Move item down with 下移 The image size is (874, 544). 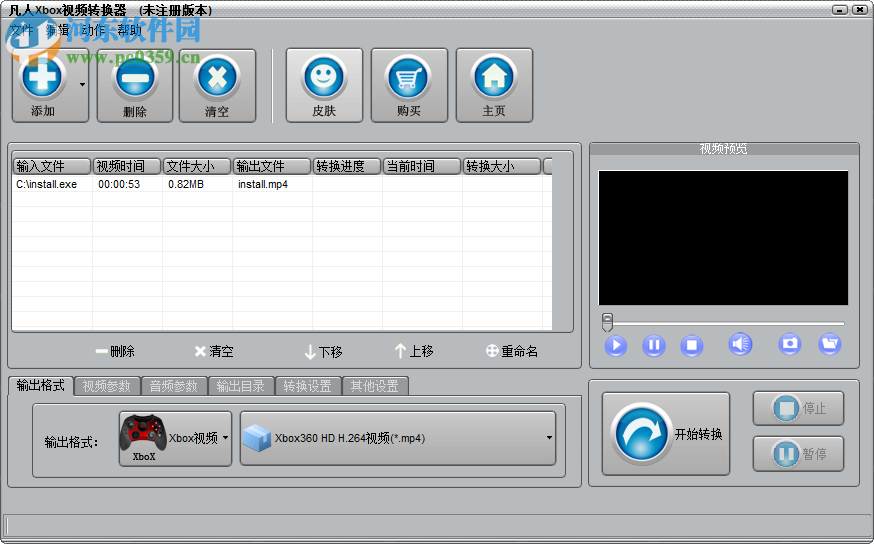(323, 352)
